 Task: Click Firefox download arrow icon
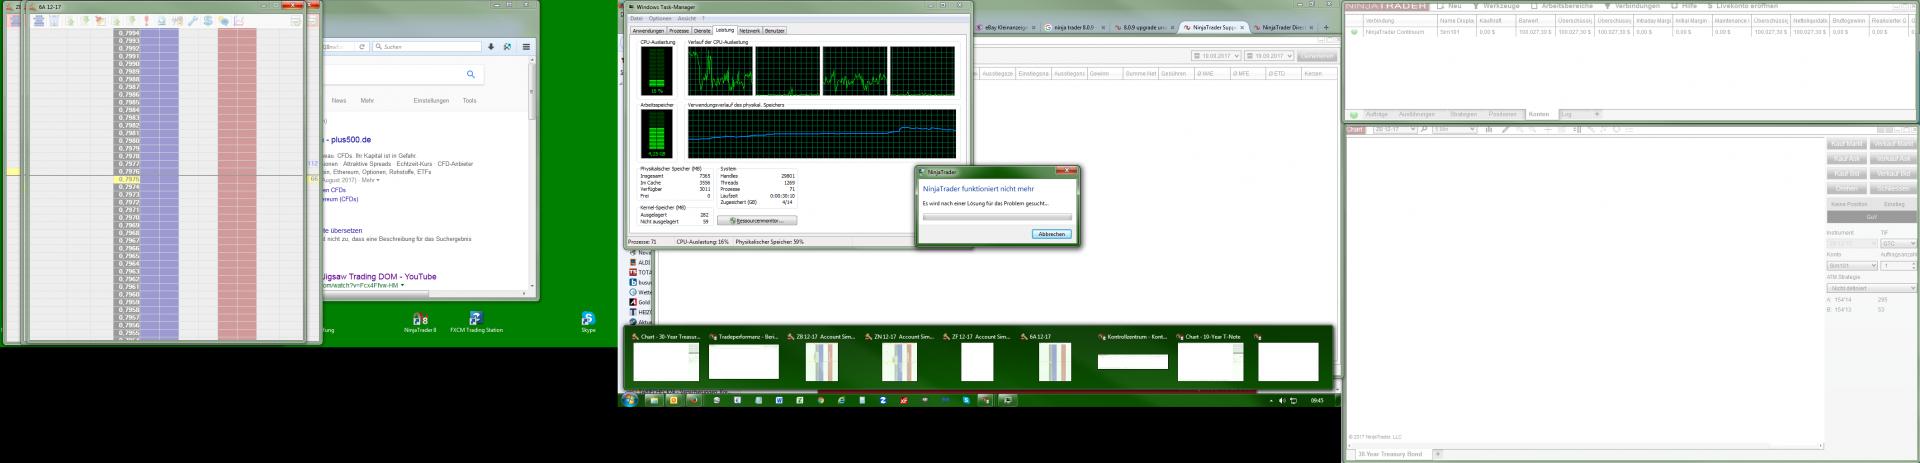coord(490,46)
